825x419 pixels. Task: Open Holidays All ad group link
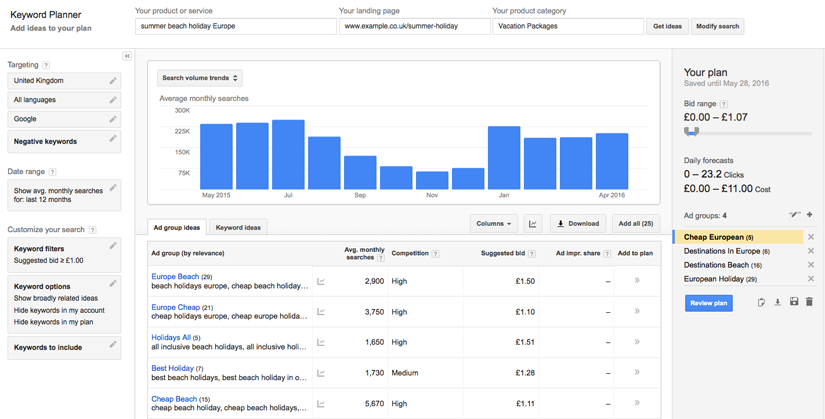click(171, 337)
